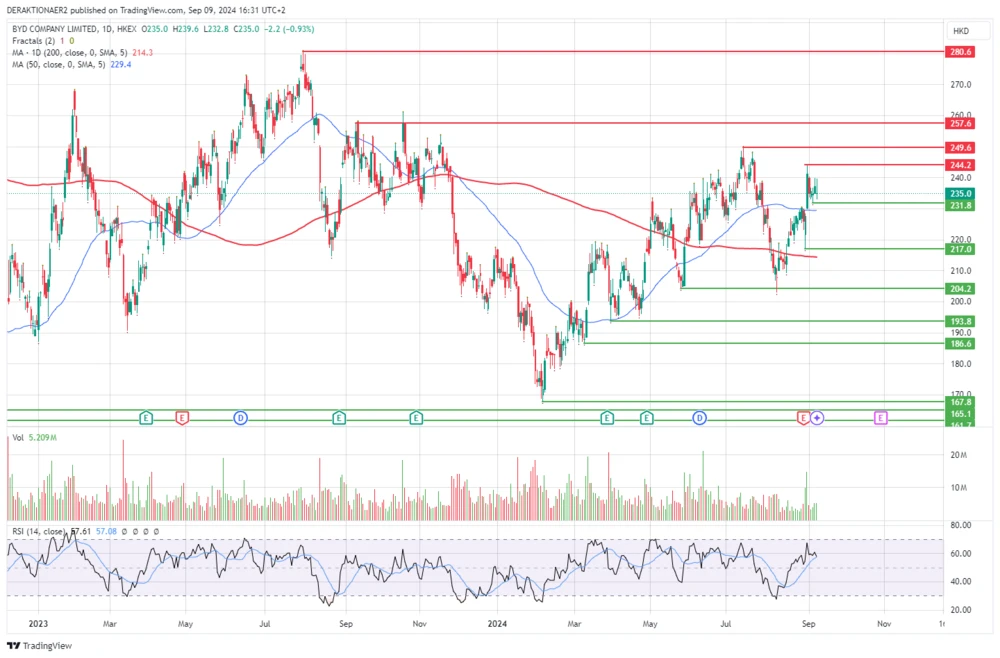Image resolution: width=1000 pixels, height=658 pixels.
Task: Remove RSI indicator using its delete icon
Action: coord(148,532)
